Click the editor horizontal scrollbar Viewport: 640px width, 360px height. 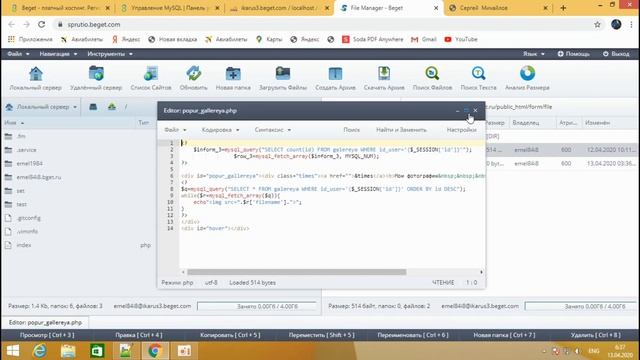(x=296, y=272)
